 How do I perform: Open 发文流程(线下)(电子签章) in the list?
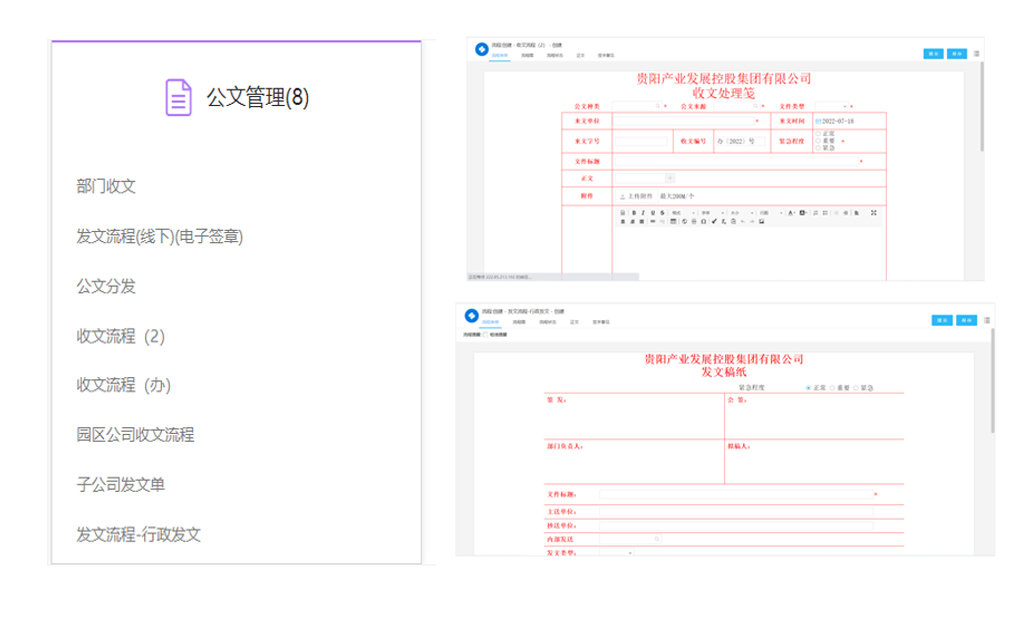coord(159,237)
